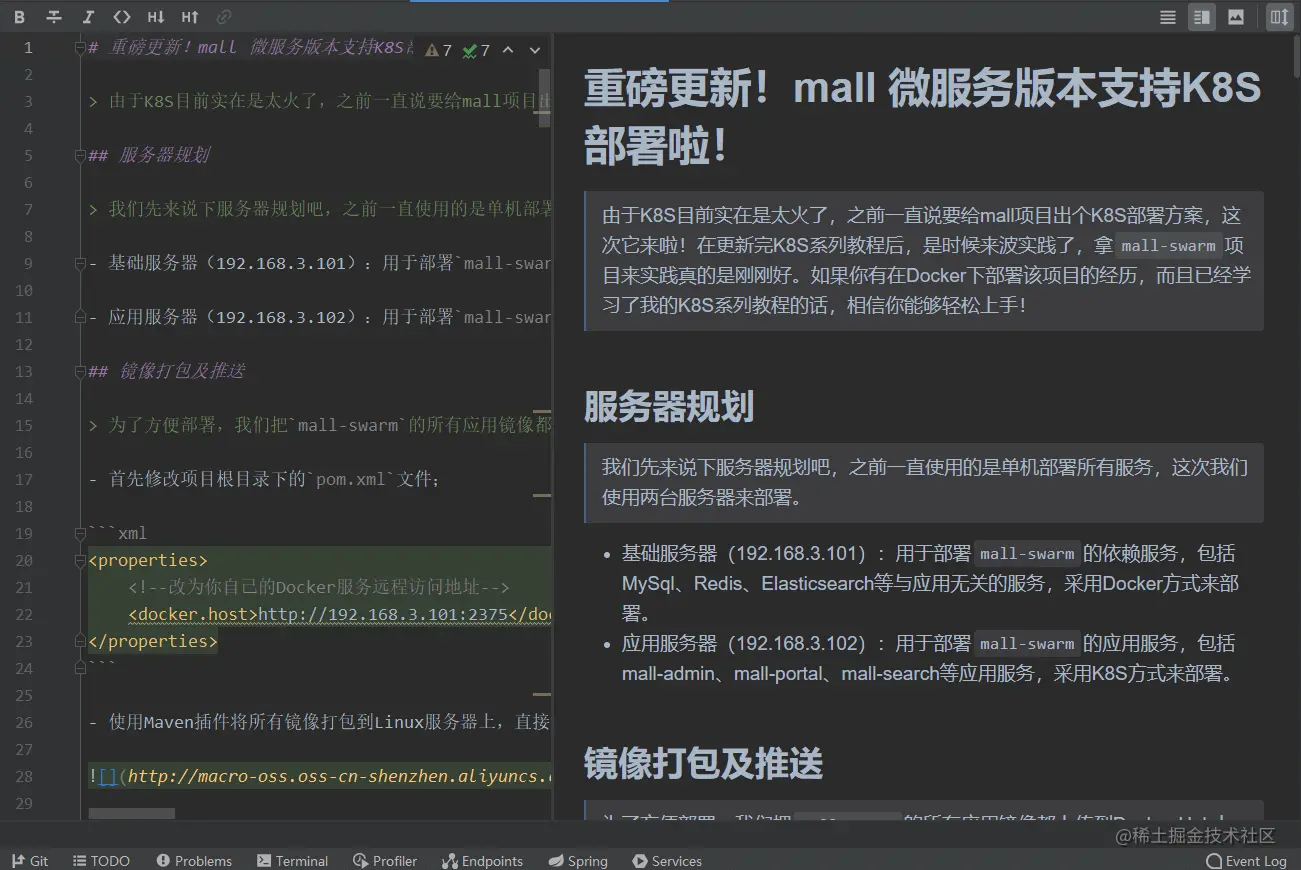Viewport: 1301px width, 870px height.
Task: Click the XML comment on line 21
Action: pos(319,587)
